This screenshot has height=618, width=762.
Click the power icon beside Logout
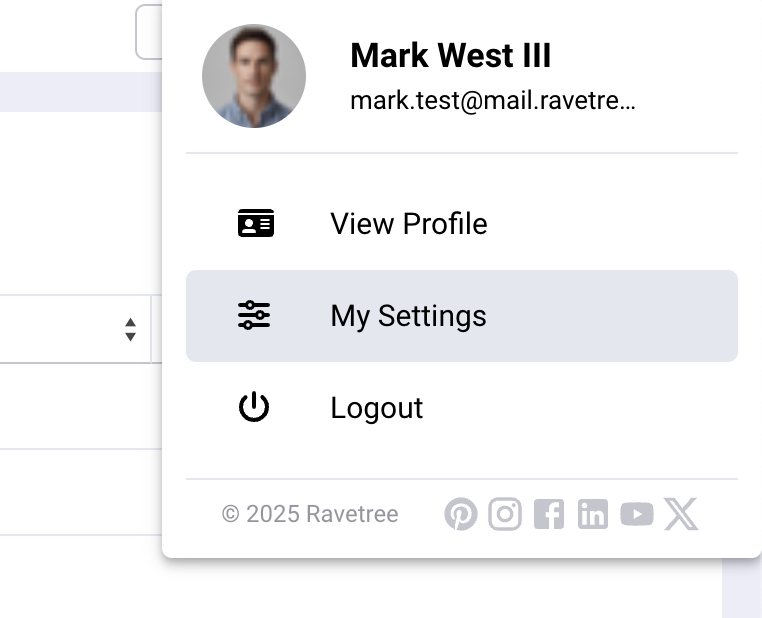click(254, 408)
